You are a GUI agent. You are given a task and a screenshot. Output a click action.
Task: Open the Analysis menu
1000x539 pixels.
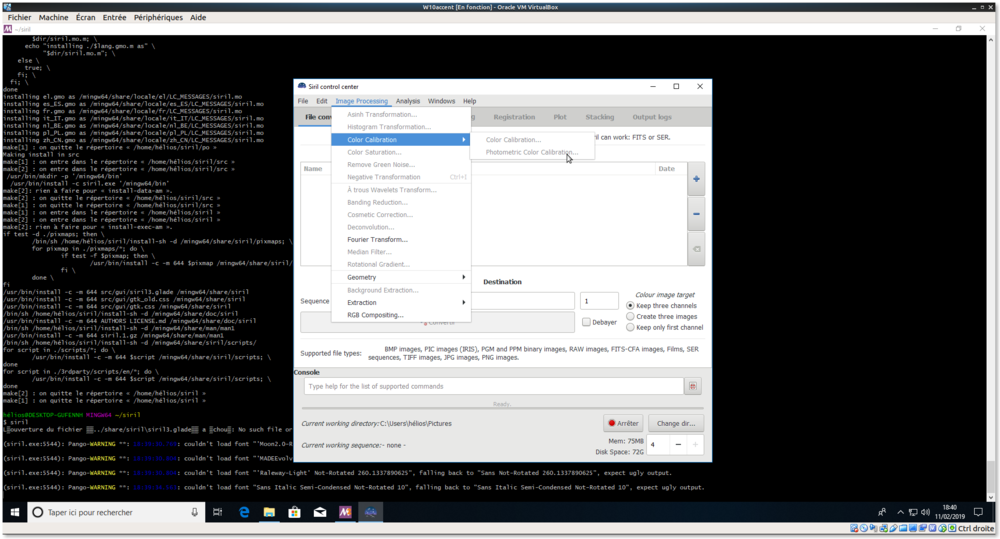tap(408, 101)
